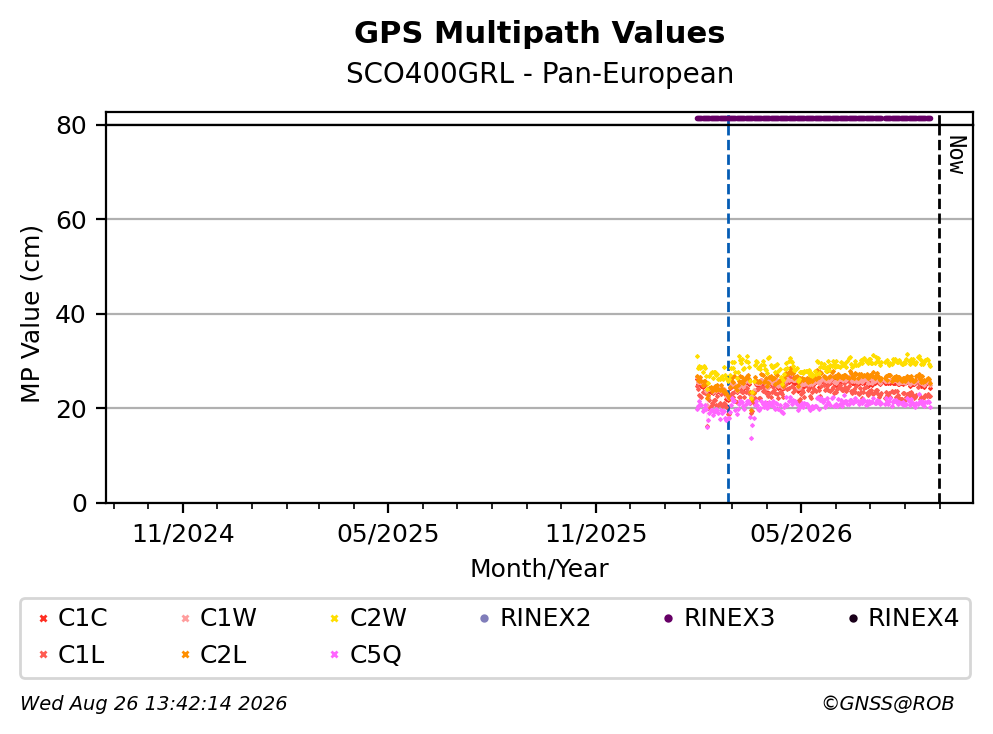Click the MP Value (cm) axis label
The image size is (993, 734).
[x=30, y=314]
